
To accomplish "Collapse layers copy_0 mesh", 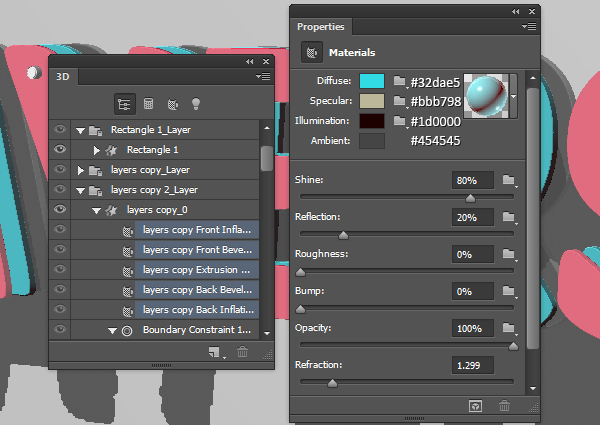I will (96, 210).
